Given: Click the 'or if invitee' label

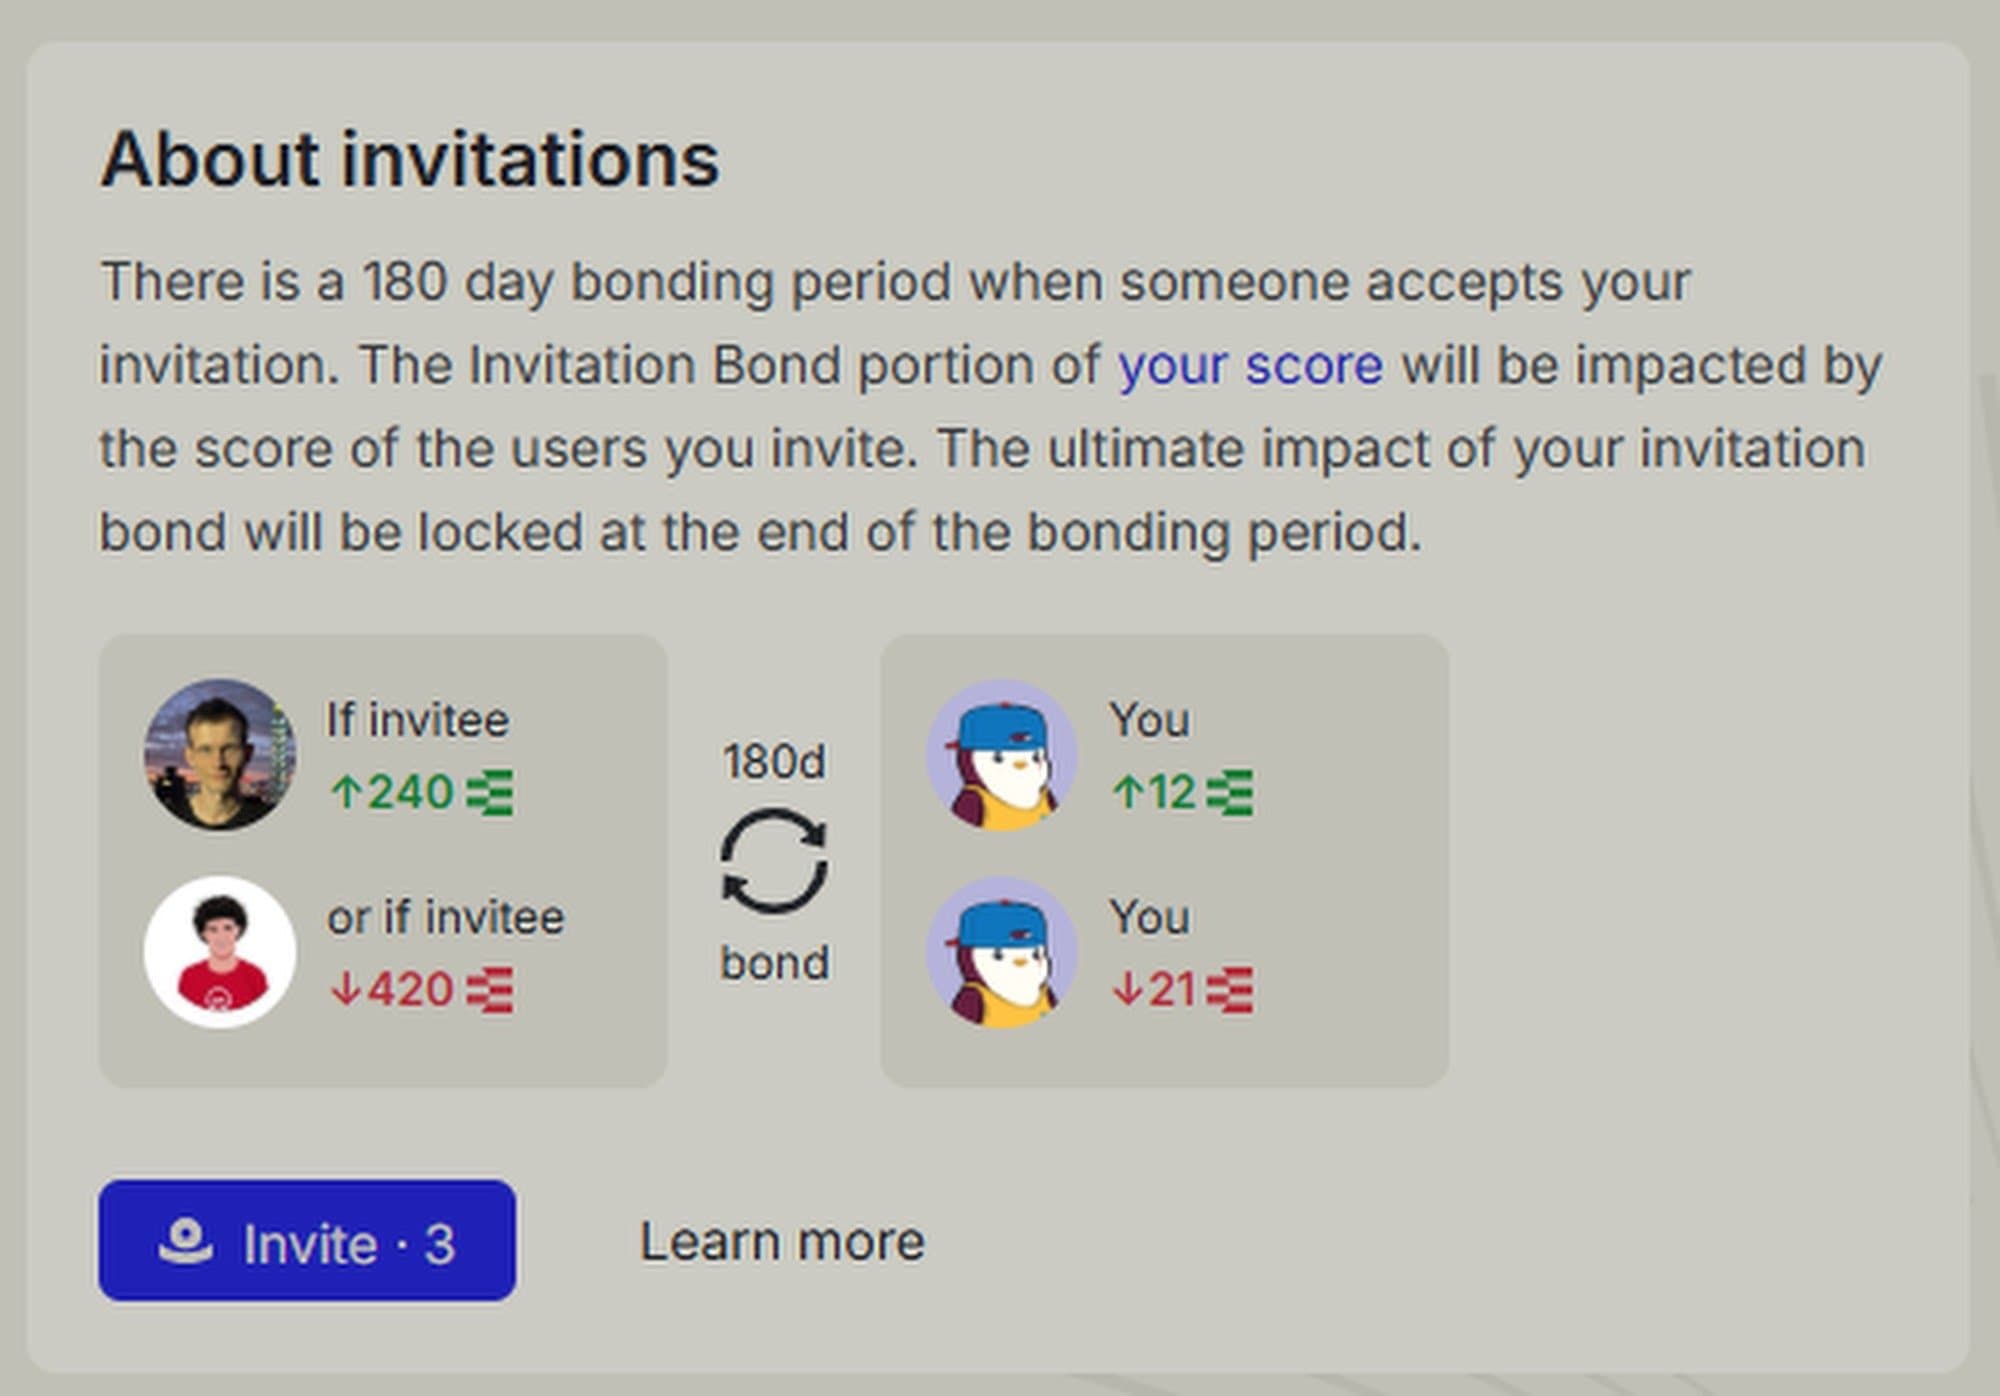Looking at the screenshot, I should 445,917.
